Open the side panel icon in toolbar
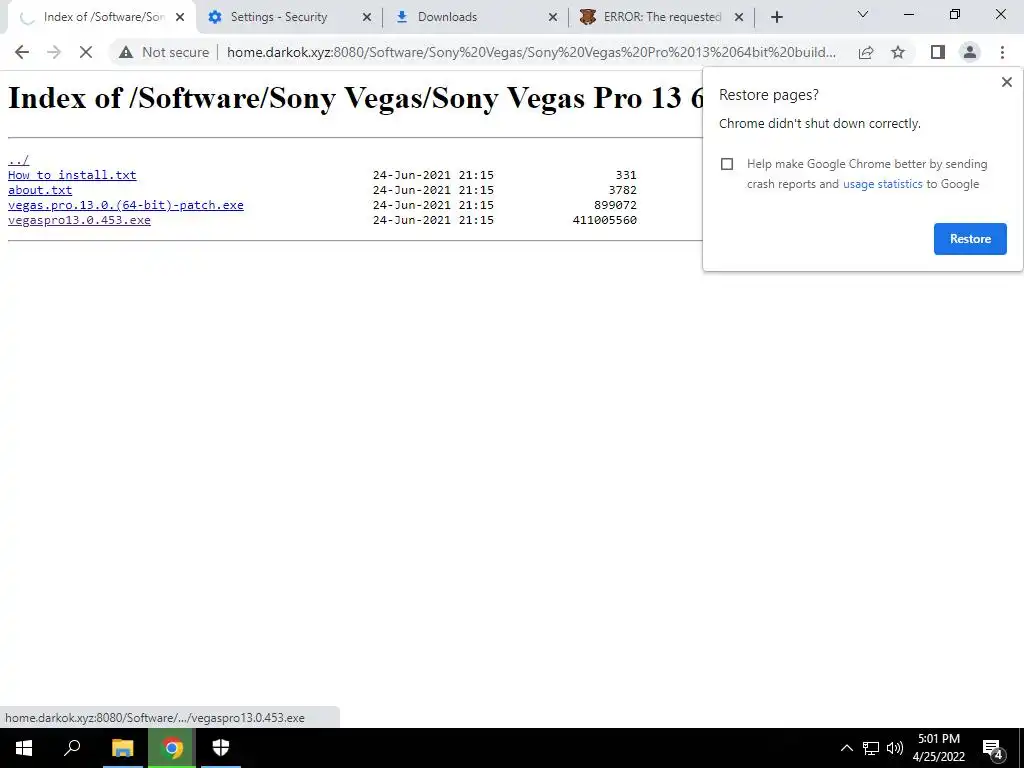 coord(938,52)
